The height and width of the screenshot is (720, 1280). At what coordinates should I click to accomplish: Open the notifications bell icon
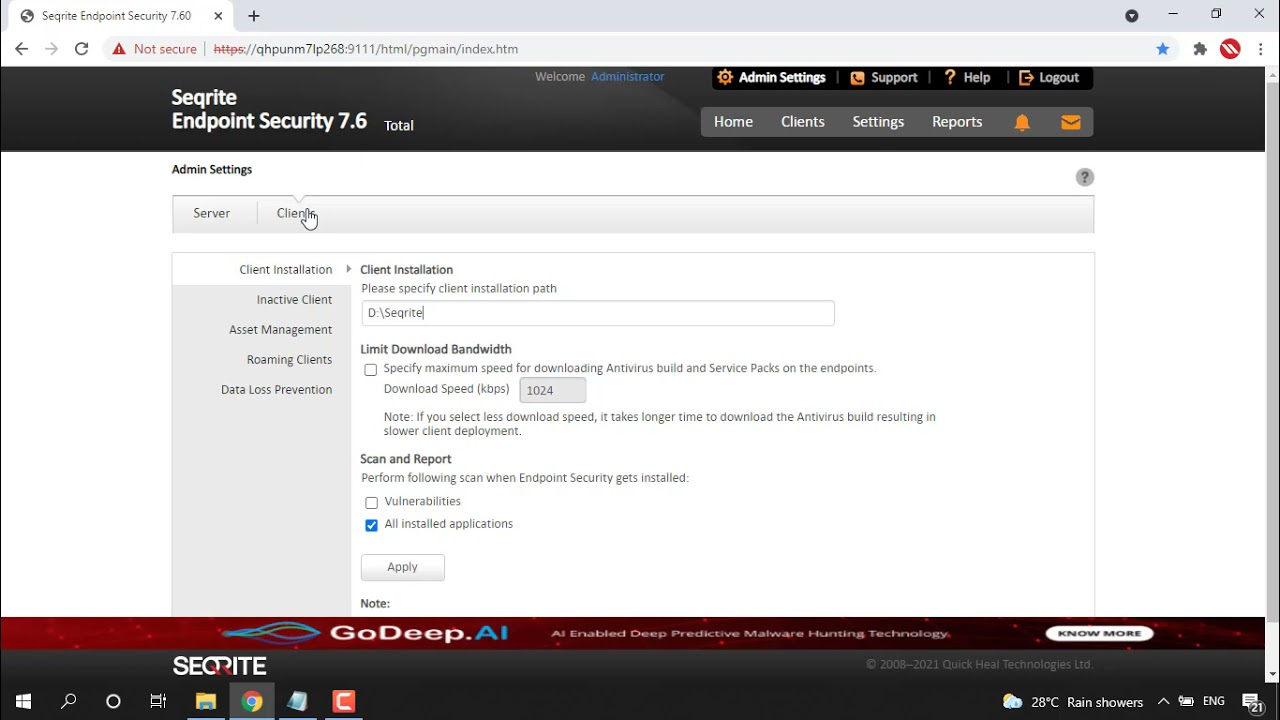pos(1022,122)
